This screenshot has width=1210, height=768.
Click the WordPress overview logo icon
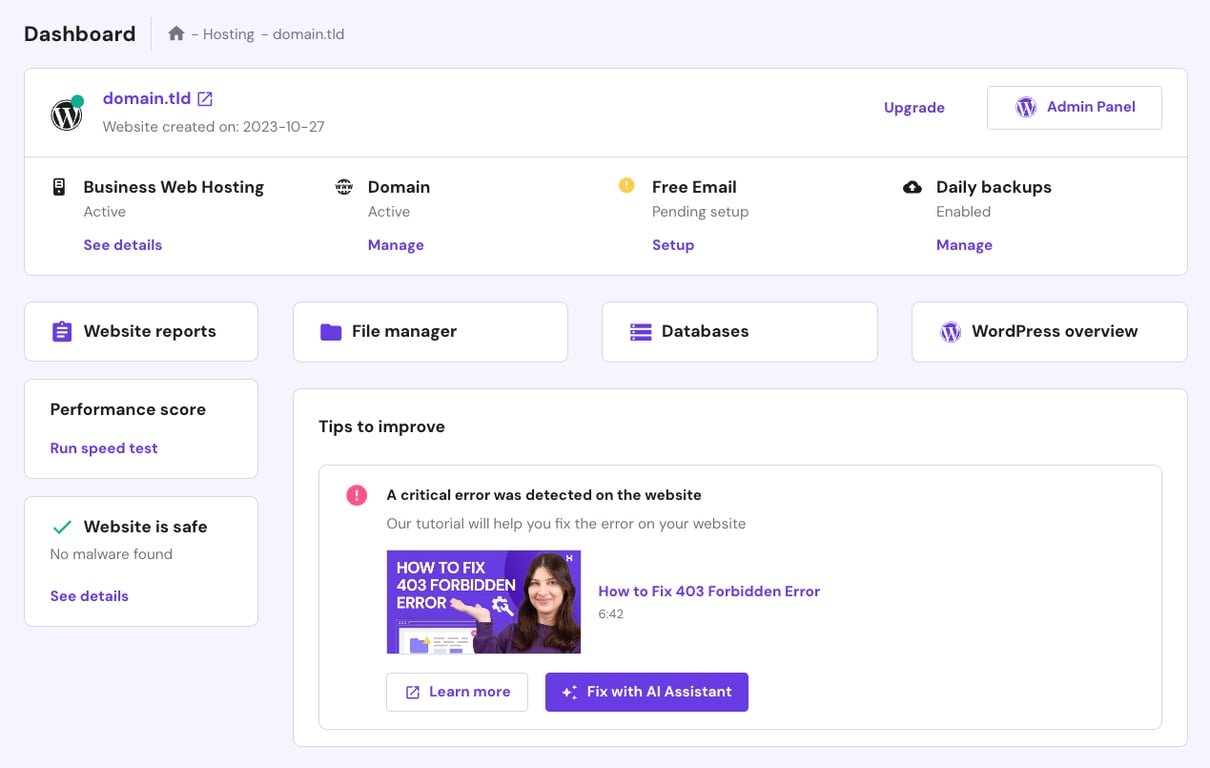click(950, 331)
